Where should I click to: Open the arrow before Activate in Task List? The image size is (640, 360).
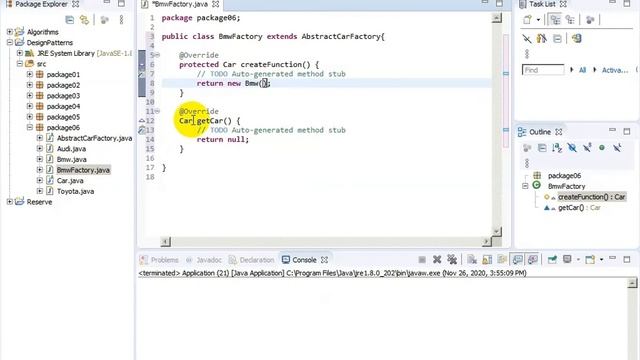click(595, 70)
